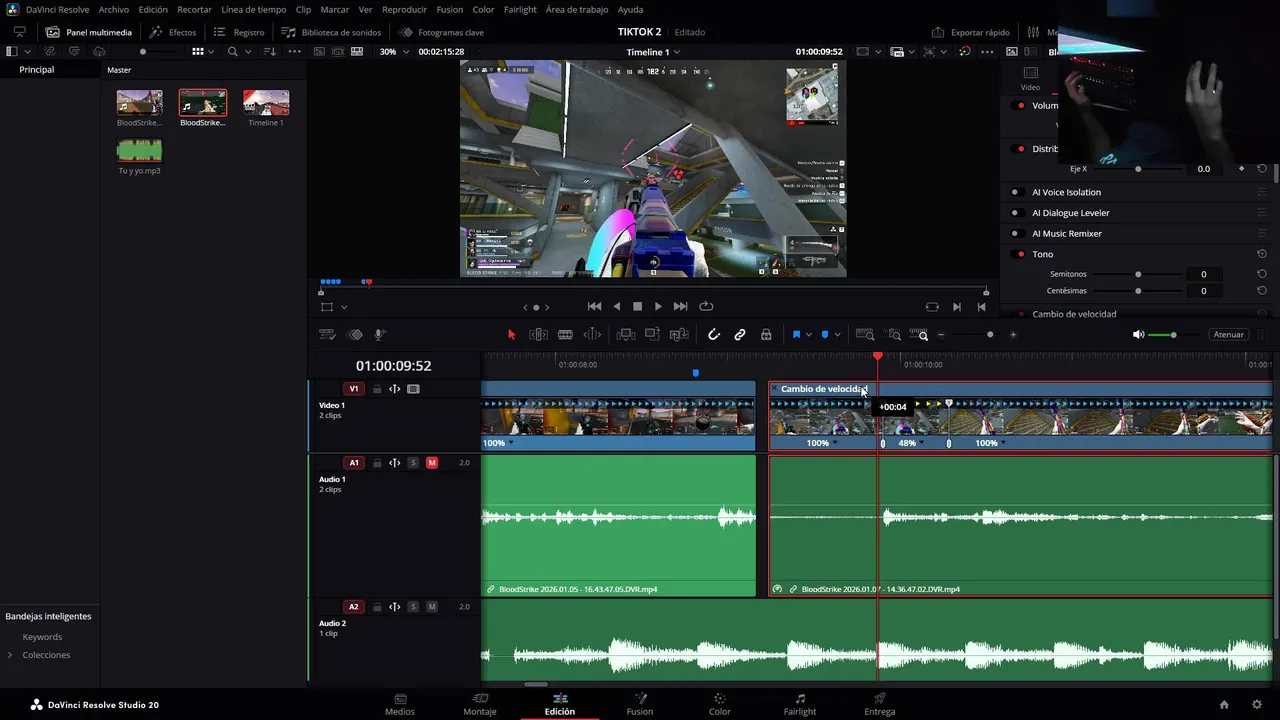Toggle the linked selection chain icon

(x=740, y=335)
